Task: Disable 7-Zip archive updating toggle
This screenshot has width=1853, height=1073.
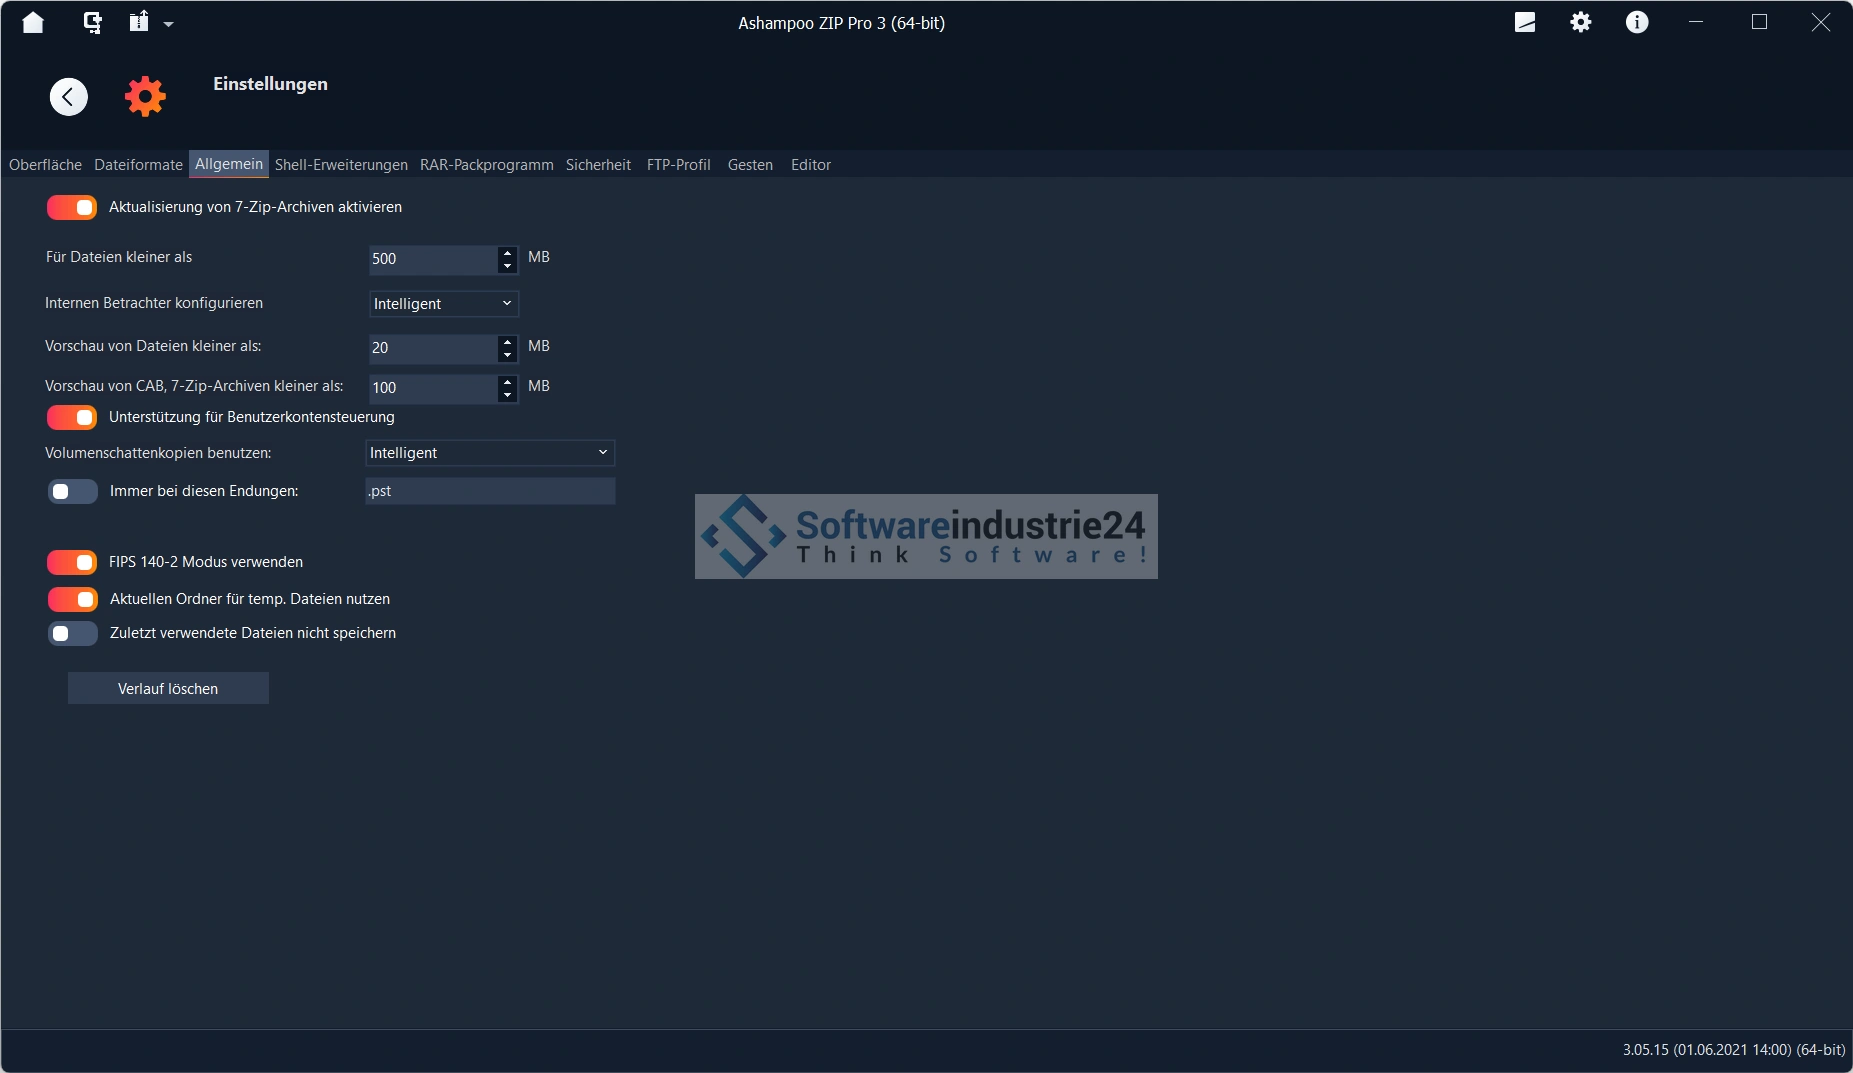Action: tap(72, 207)
